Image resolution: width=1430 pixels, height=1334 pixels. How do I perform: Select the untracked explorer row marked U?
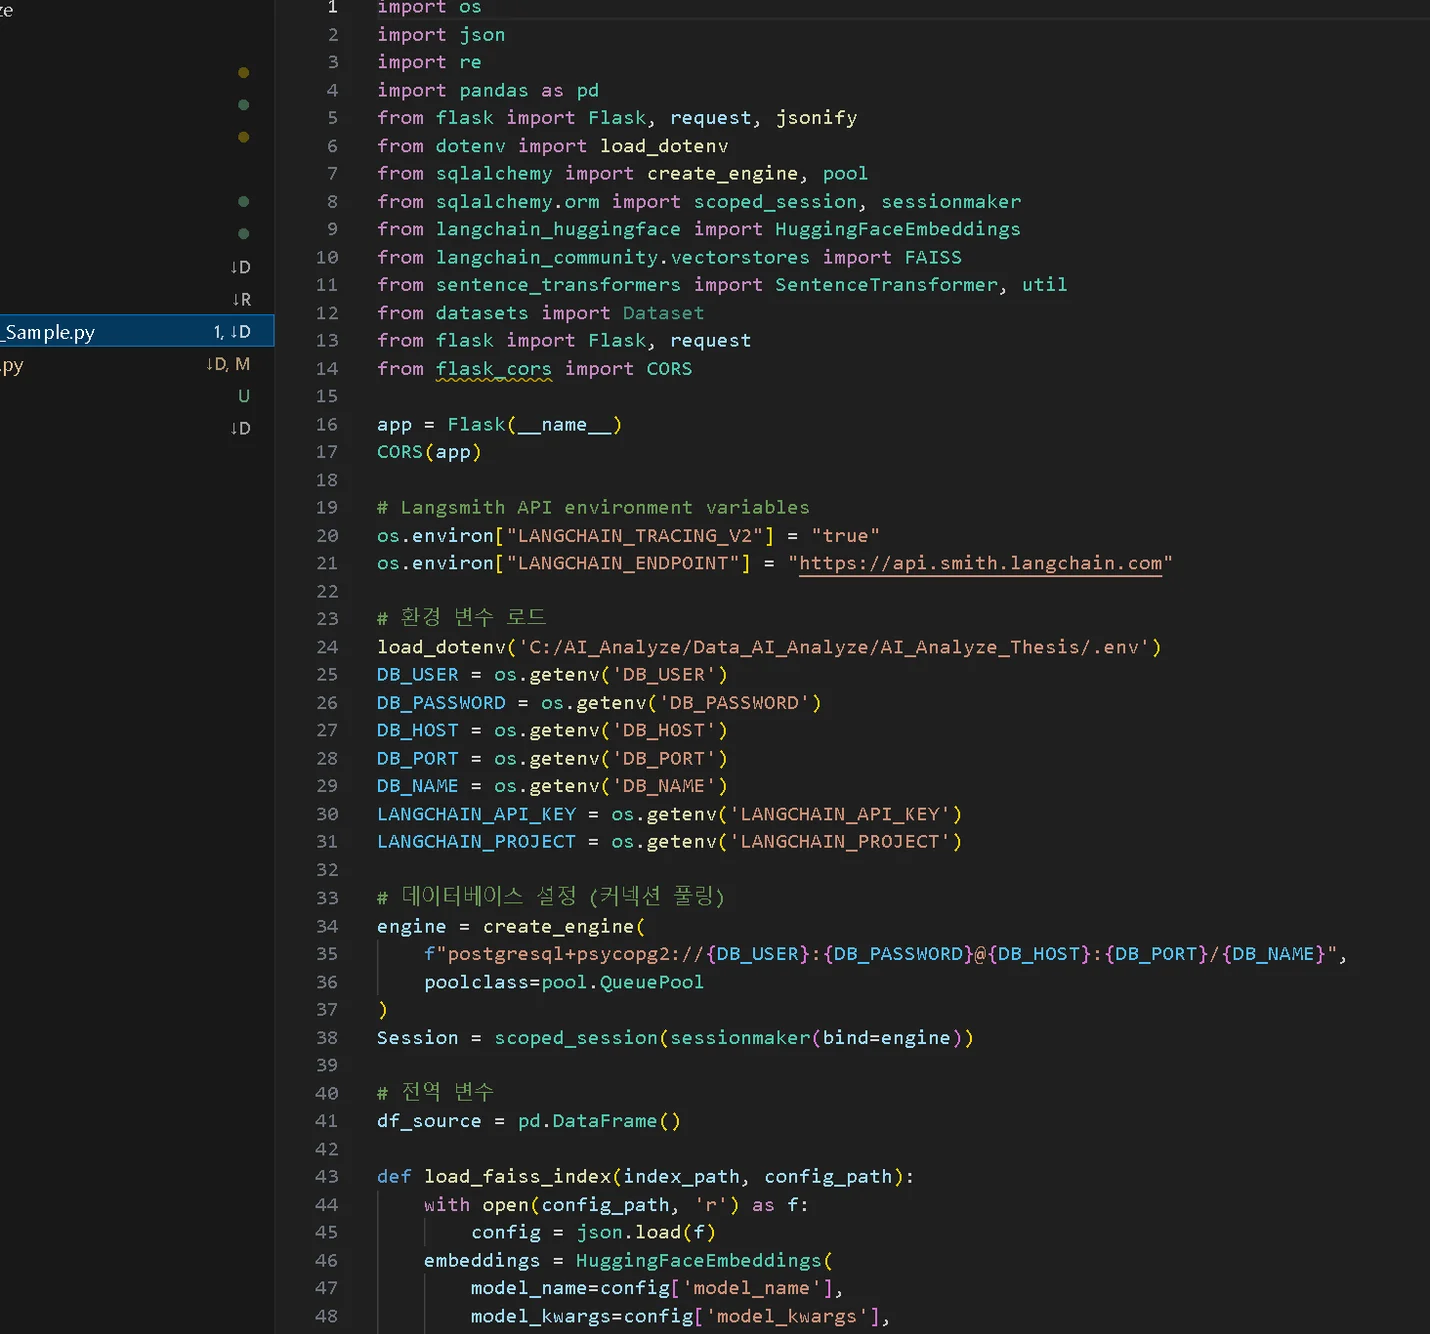coord(137,396)
